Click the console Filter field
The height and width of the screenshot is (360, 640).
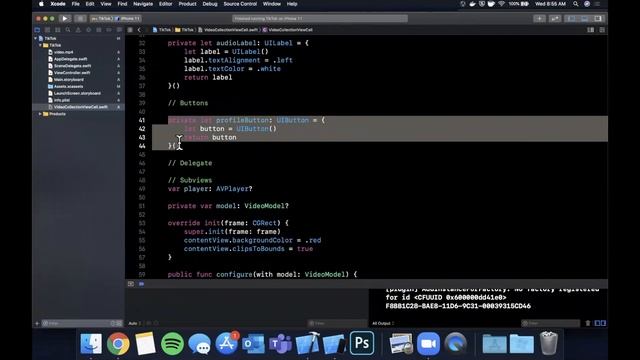point(551,323)
